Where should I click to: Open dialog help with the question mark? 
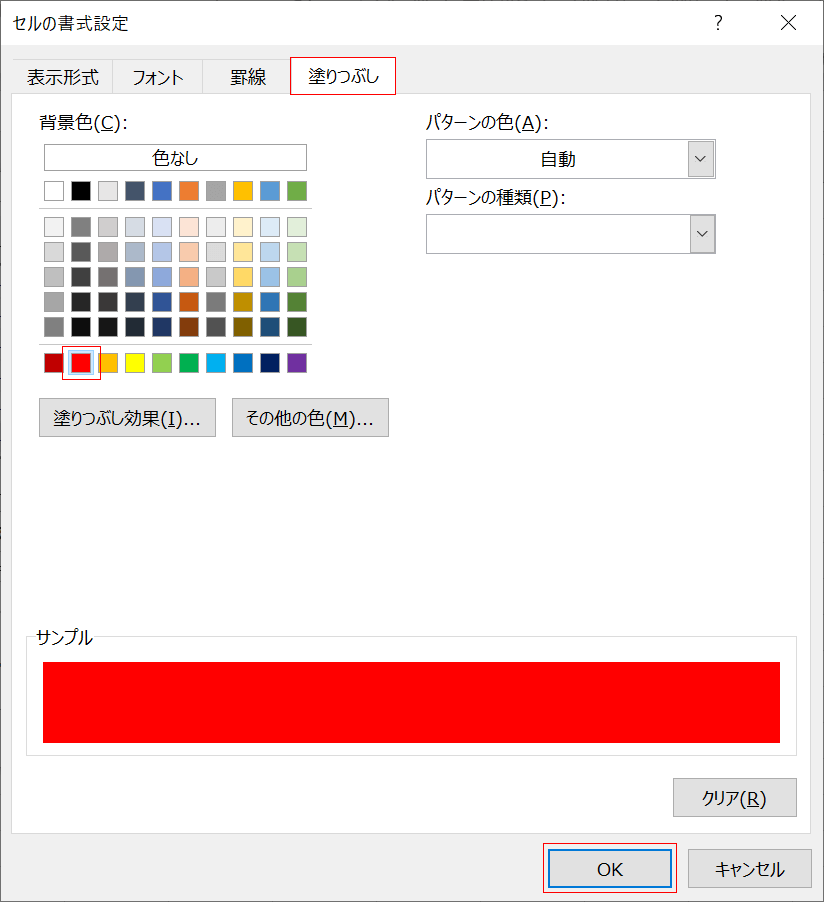pyautogui.click(x=718, y=22)
